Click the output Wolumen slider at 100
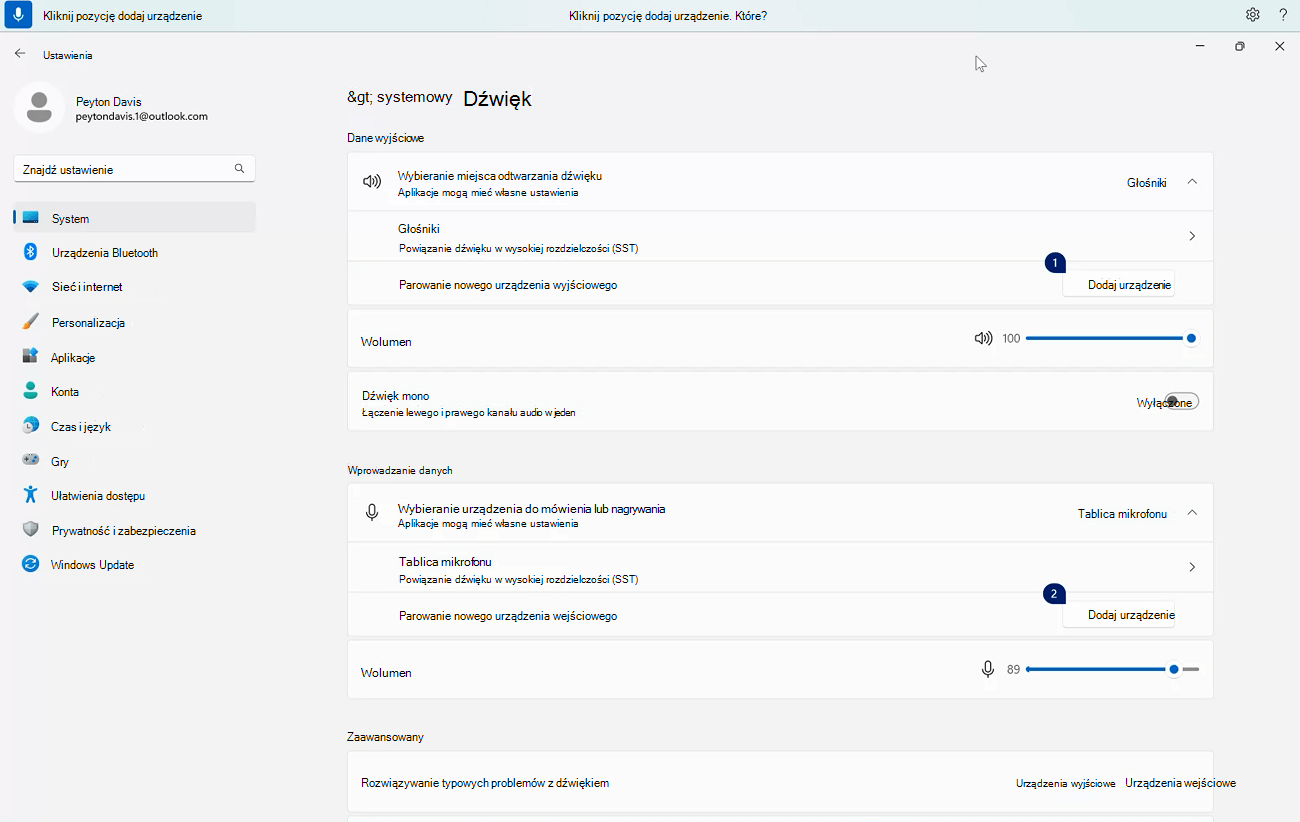This screenshot has width=1300, height=822. 1110,338
